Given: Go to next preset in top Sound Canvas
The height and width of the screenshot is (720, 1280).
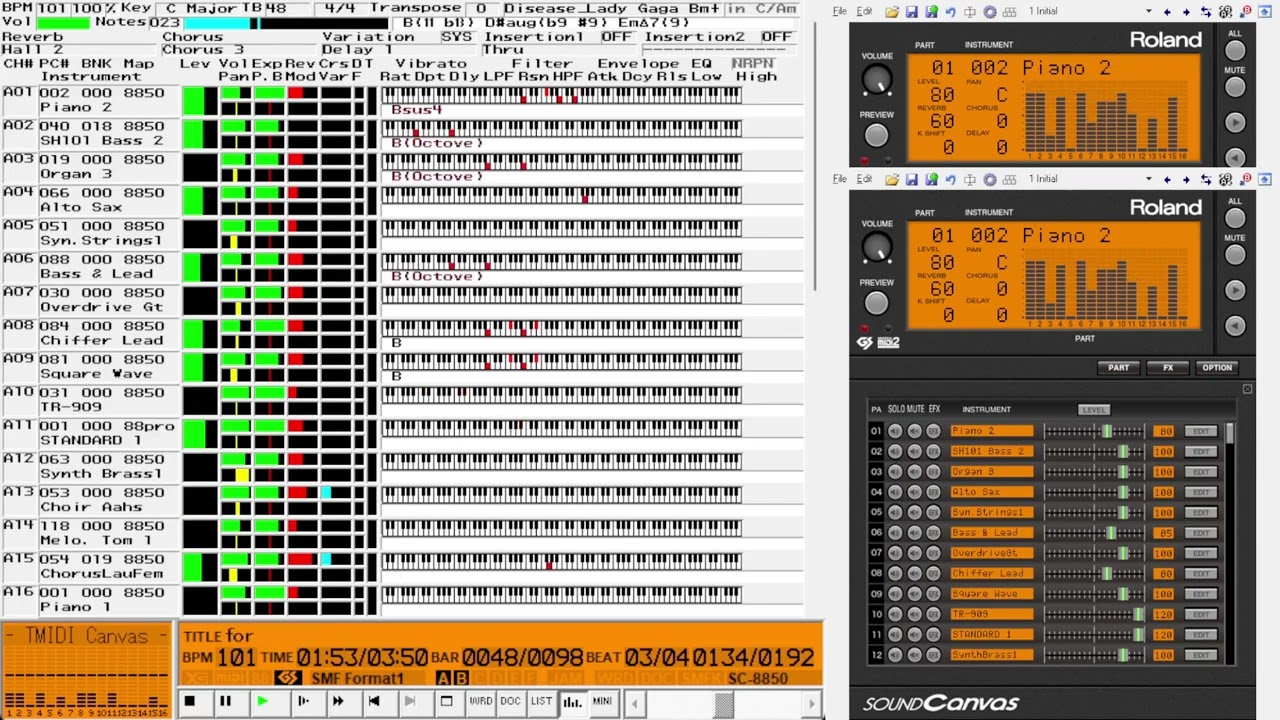Looking at the screenshot, I should coord(1187,12).
